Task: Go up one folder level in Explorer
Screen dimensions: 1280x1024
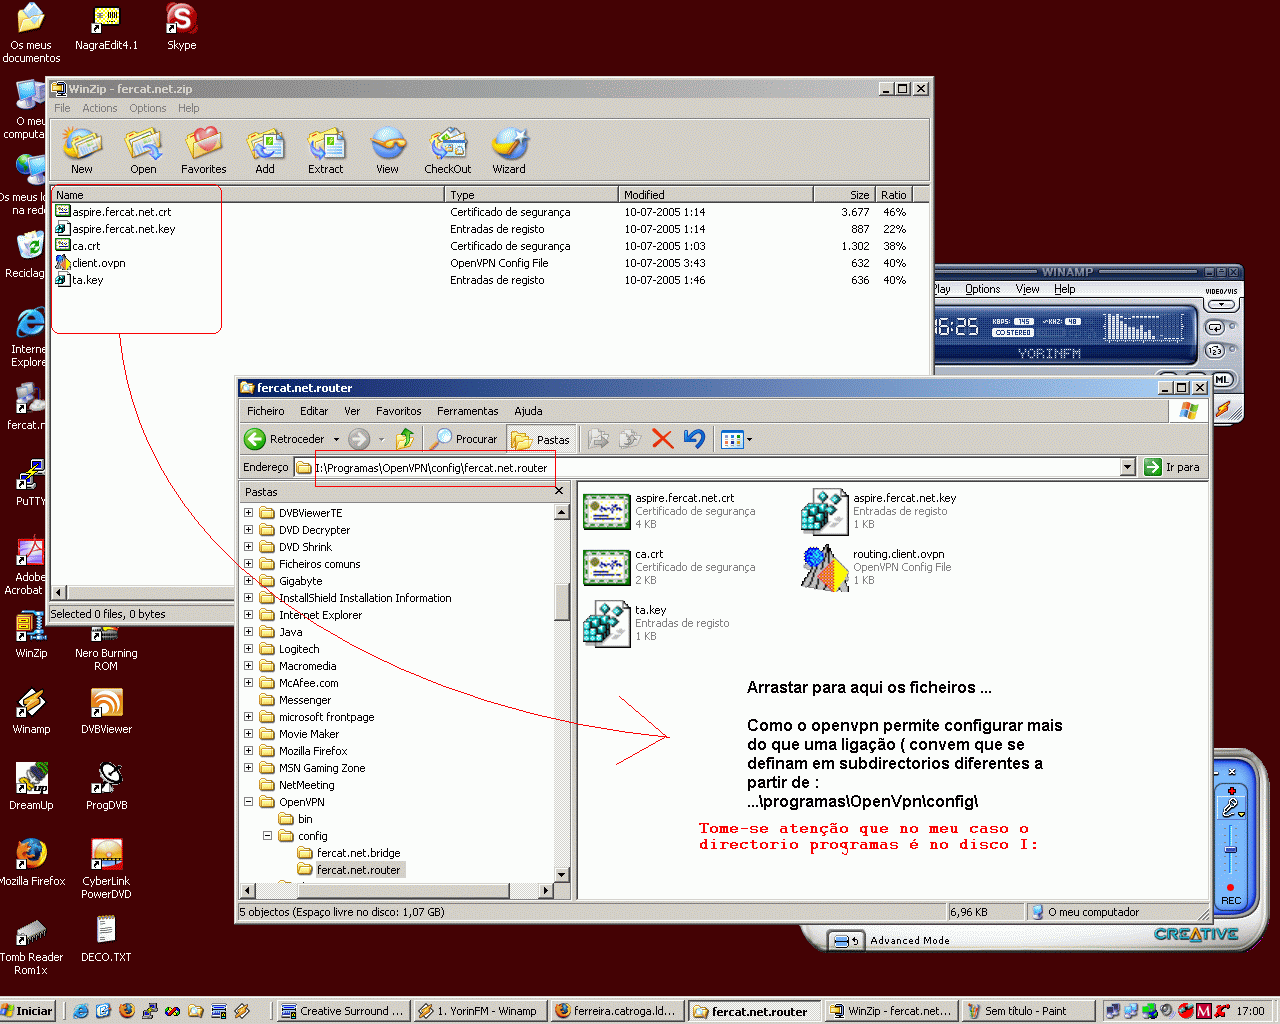Action: [405, 439]
